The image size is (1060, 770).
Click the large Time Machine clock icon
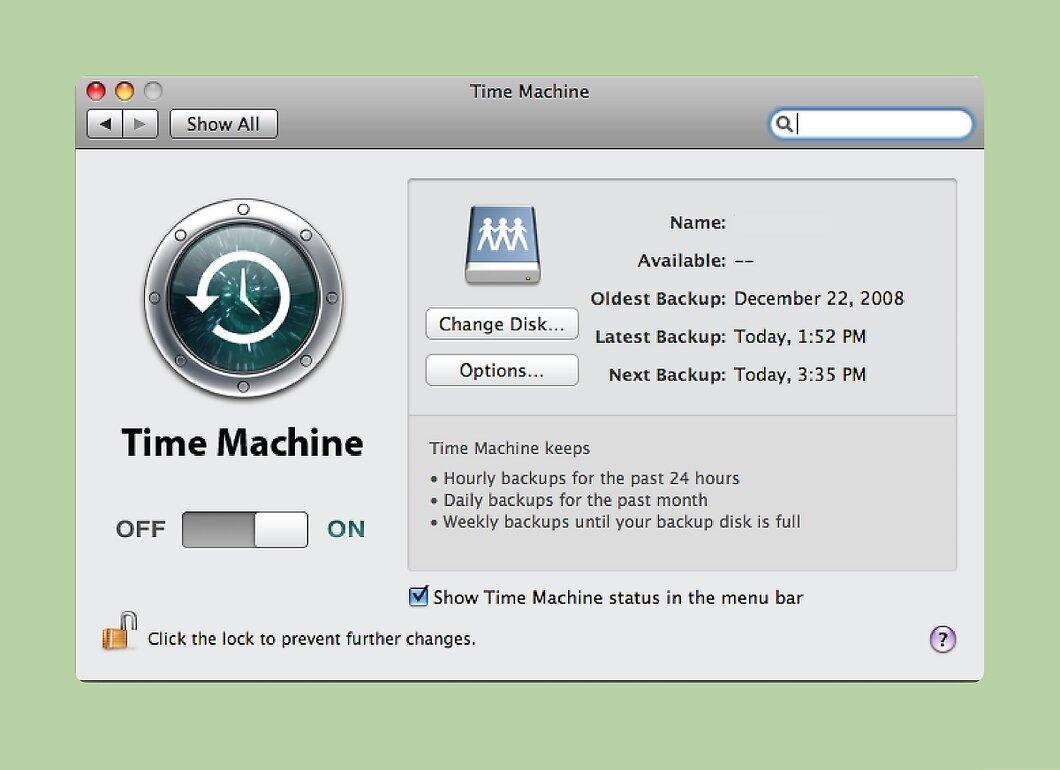click(243, 298)
